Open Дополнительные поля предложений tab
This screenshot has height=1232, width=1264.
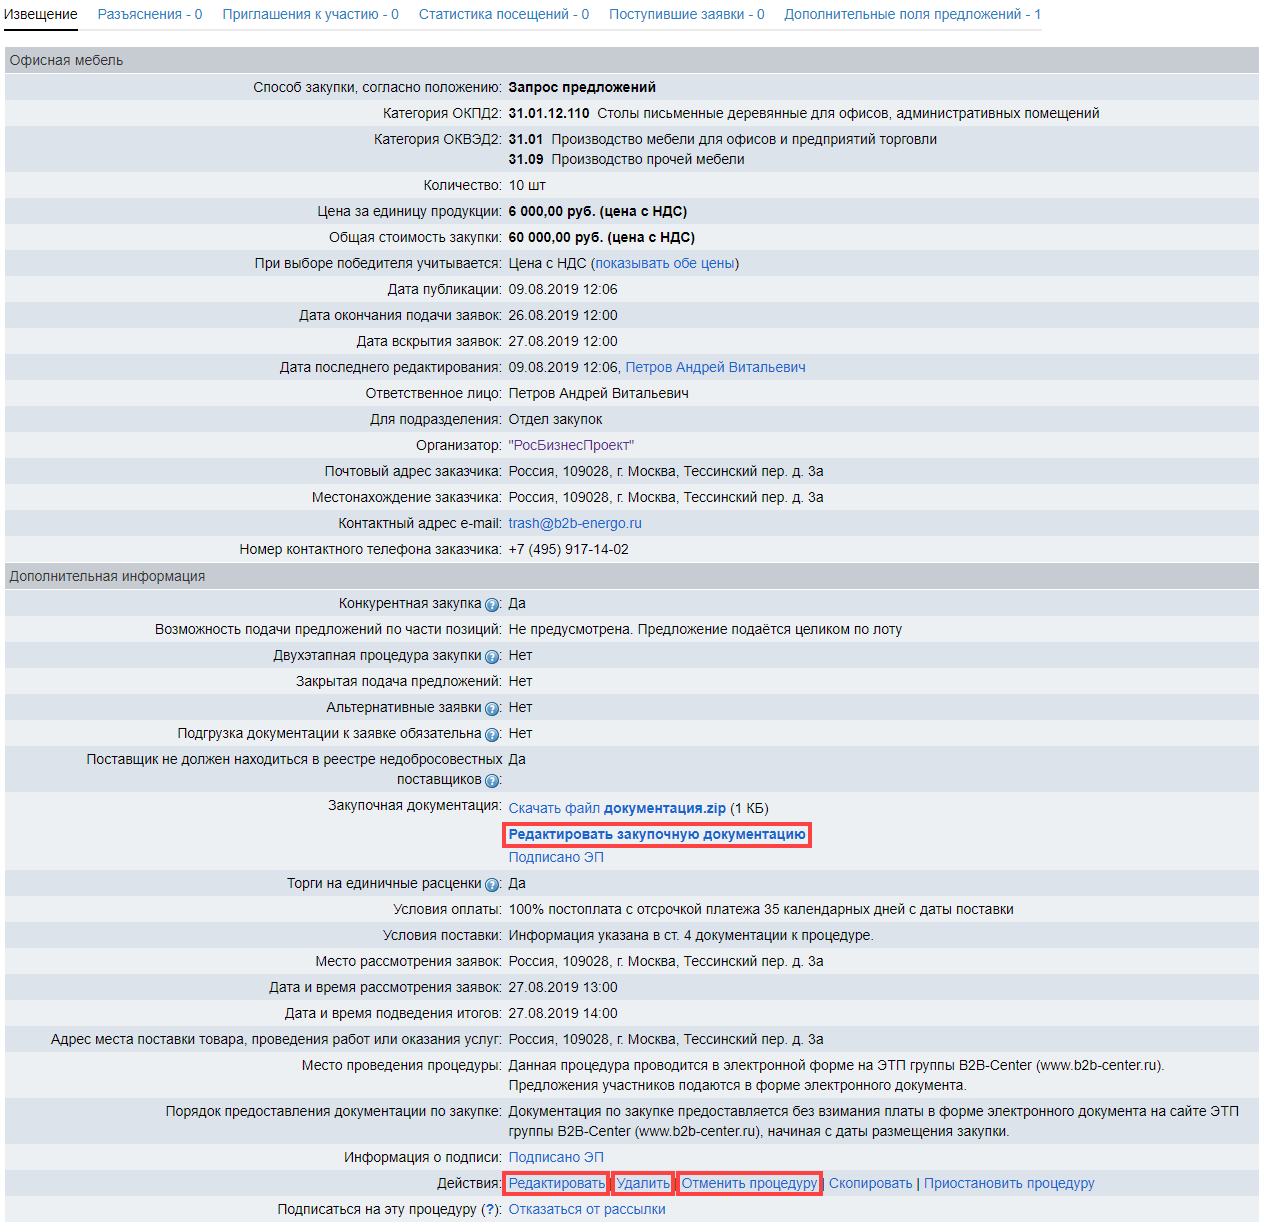pos(912,14)
